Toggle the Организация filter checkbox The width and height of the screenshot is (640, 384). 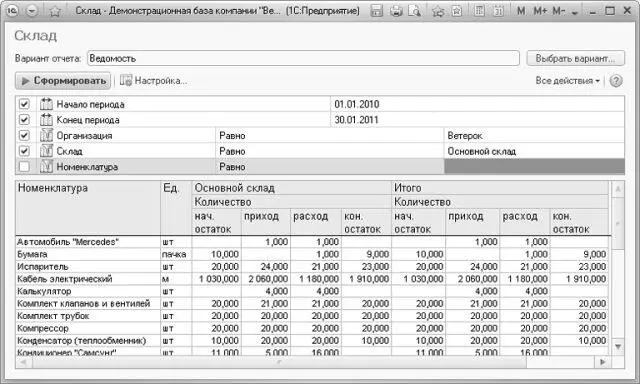pos(24,135)
